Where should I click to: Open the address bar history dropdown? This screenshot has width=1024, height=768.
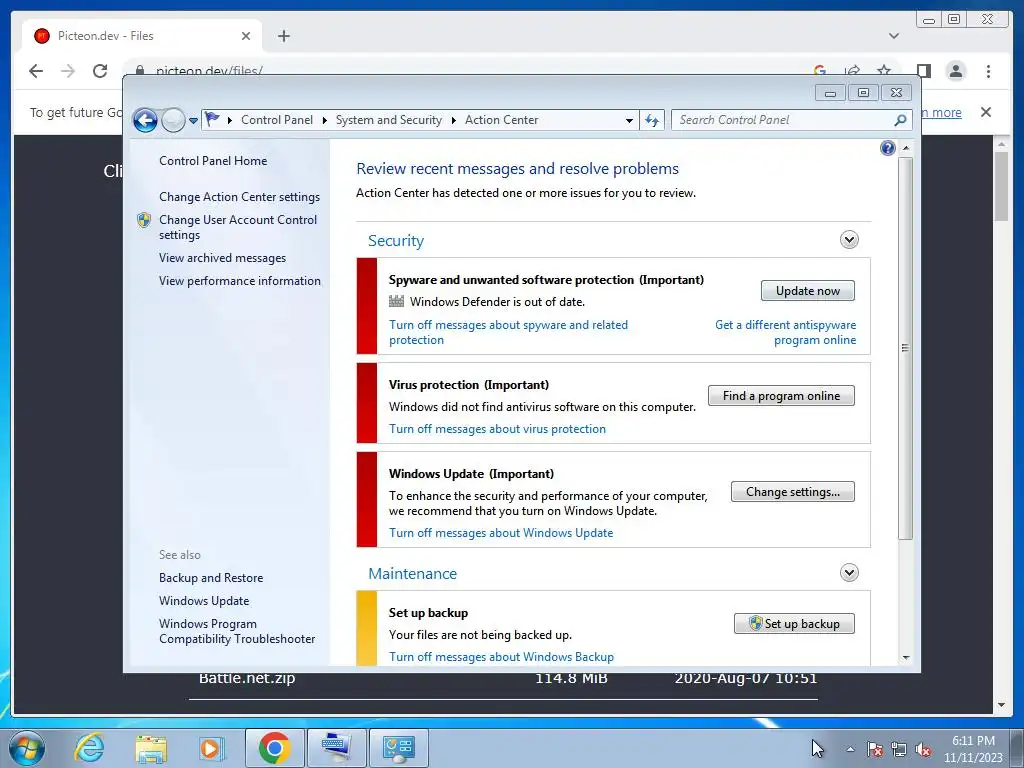[x=629, y=120]
